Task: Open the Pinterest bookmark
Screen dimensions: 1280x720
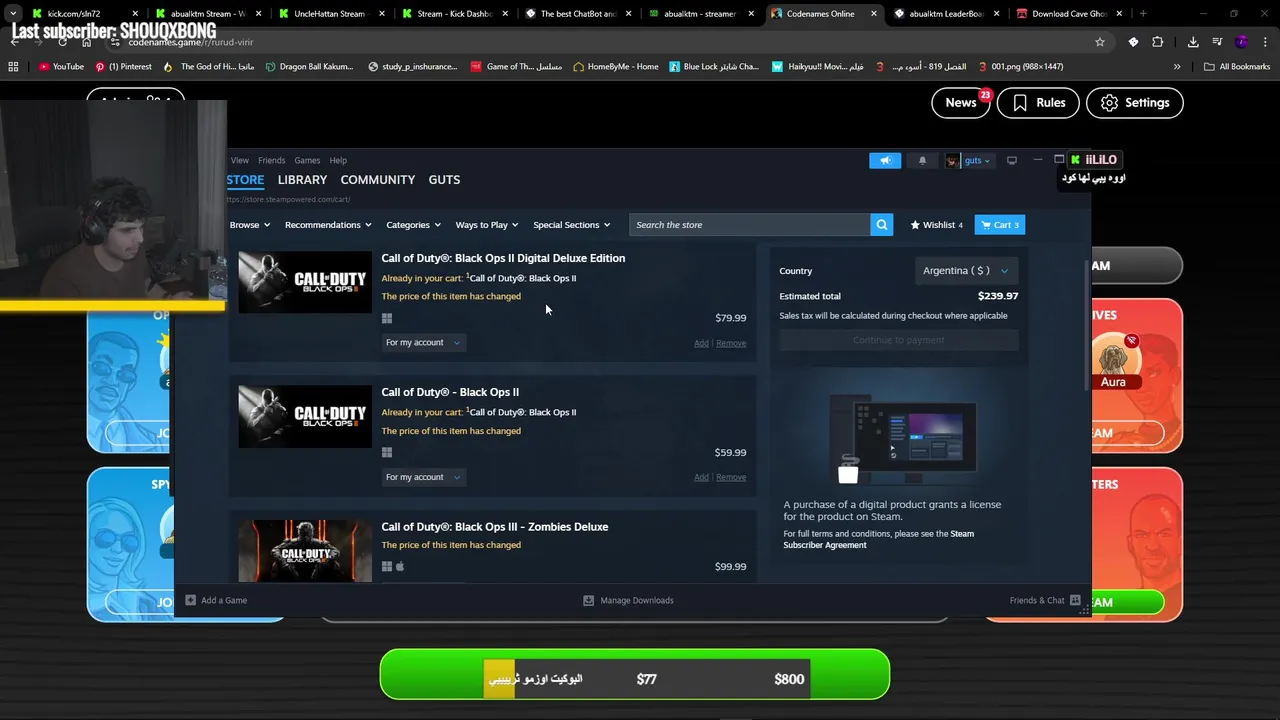Action: tap(123, 67)
